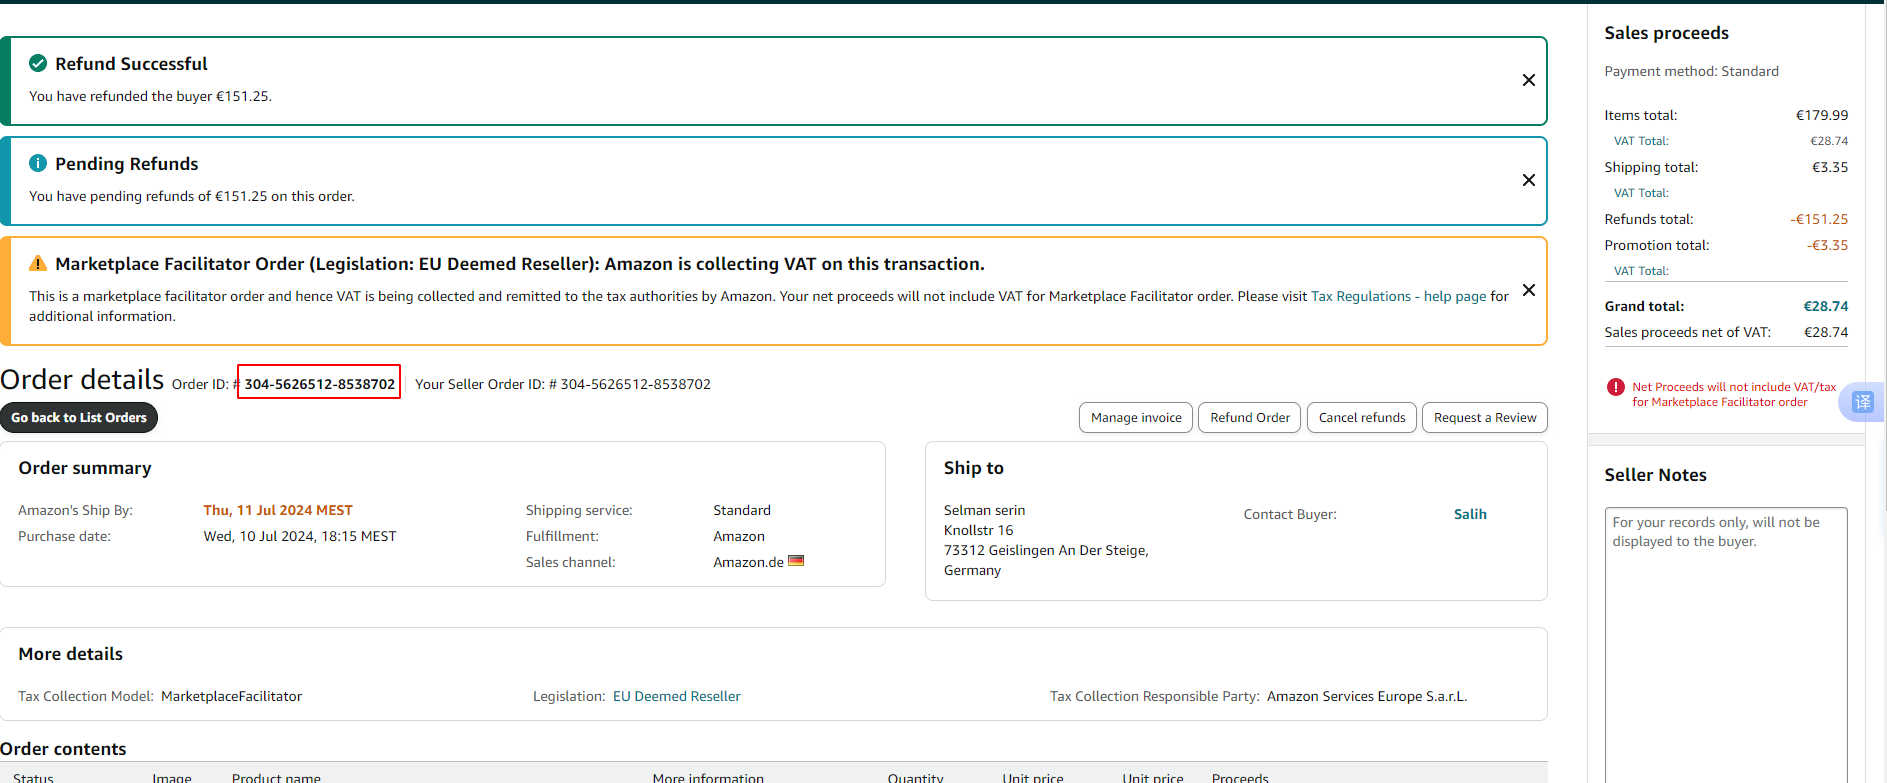Dismiss the Refund Successful notification
Viewport: 1887px width, 783px height.
(1528, 80)
